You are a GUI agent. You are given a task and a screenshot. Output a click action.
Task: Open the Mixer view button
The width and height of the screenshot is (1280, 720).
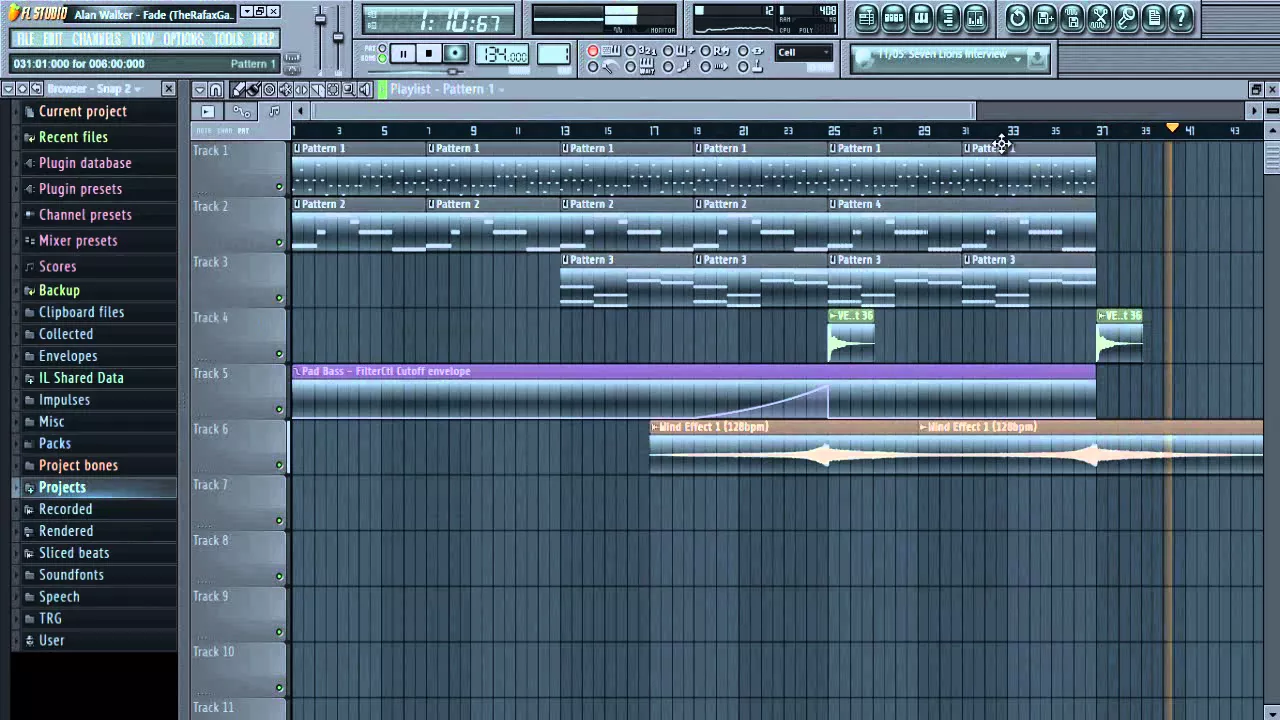click(x=975, y=17)
